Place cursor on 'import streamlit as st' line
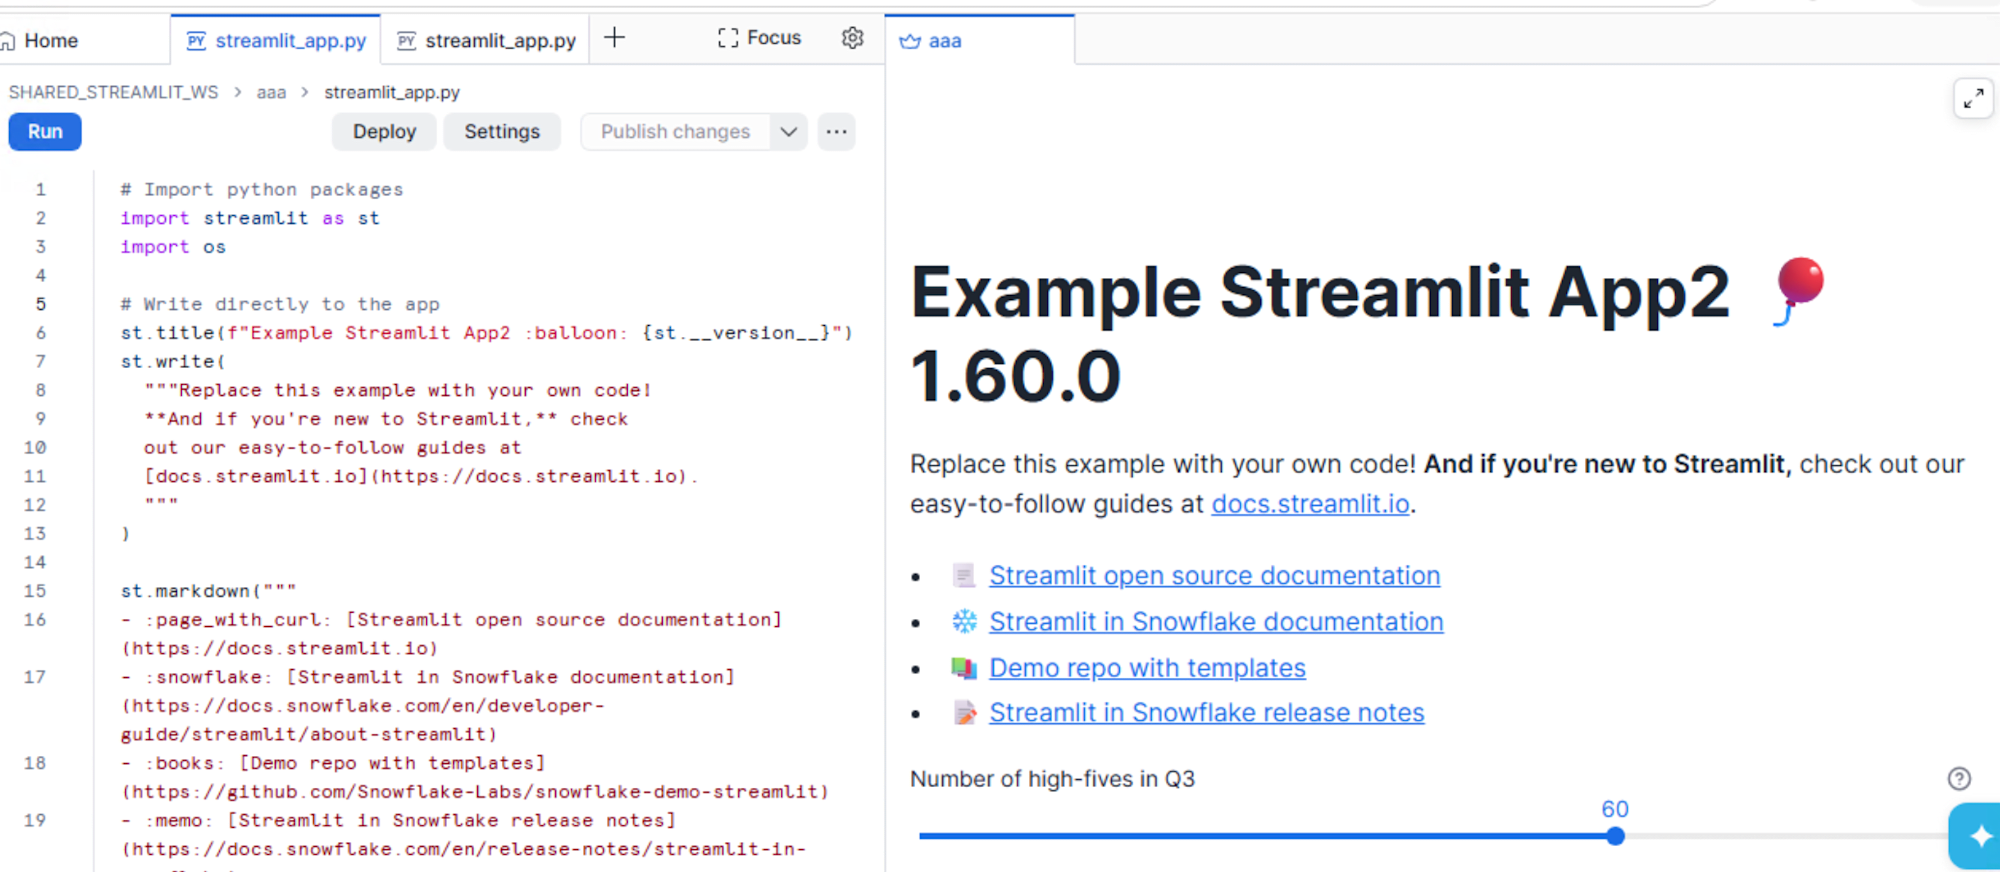 (x=250, y=218)
